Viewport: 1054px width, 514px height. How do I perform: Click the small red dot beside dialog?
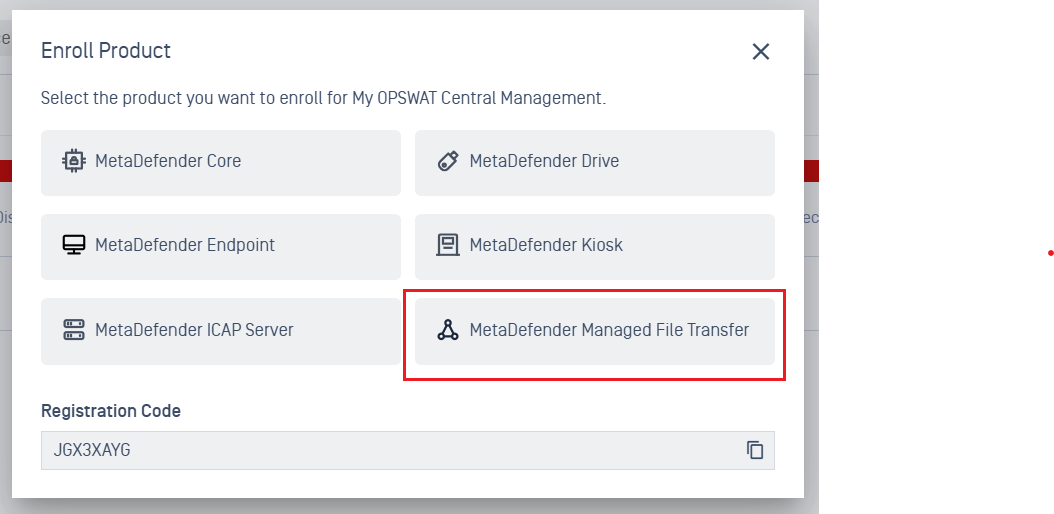tap(1050, 253)
